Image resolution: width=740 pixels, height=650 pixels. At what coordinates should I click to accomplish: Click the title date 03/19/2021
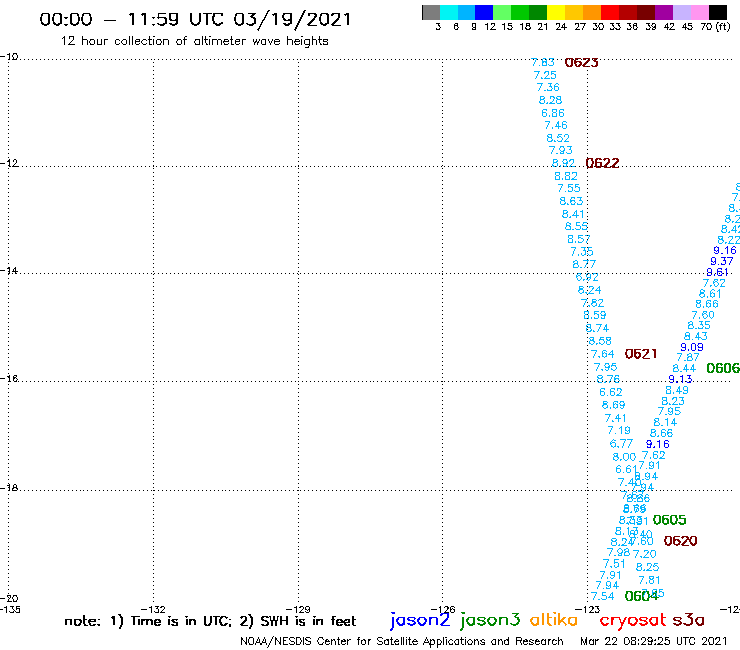[x=292, y=20]
